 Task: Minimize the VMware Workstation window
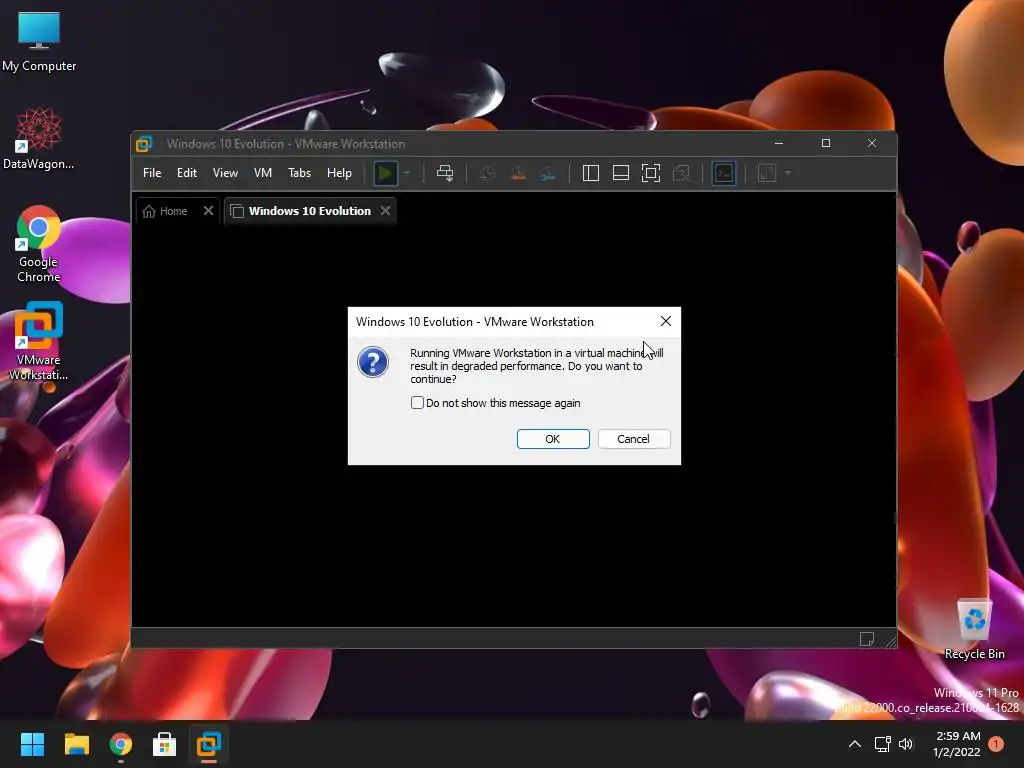coord(778,143)
